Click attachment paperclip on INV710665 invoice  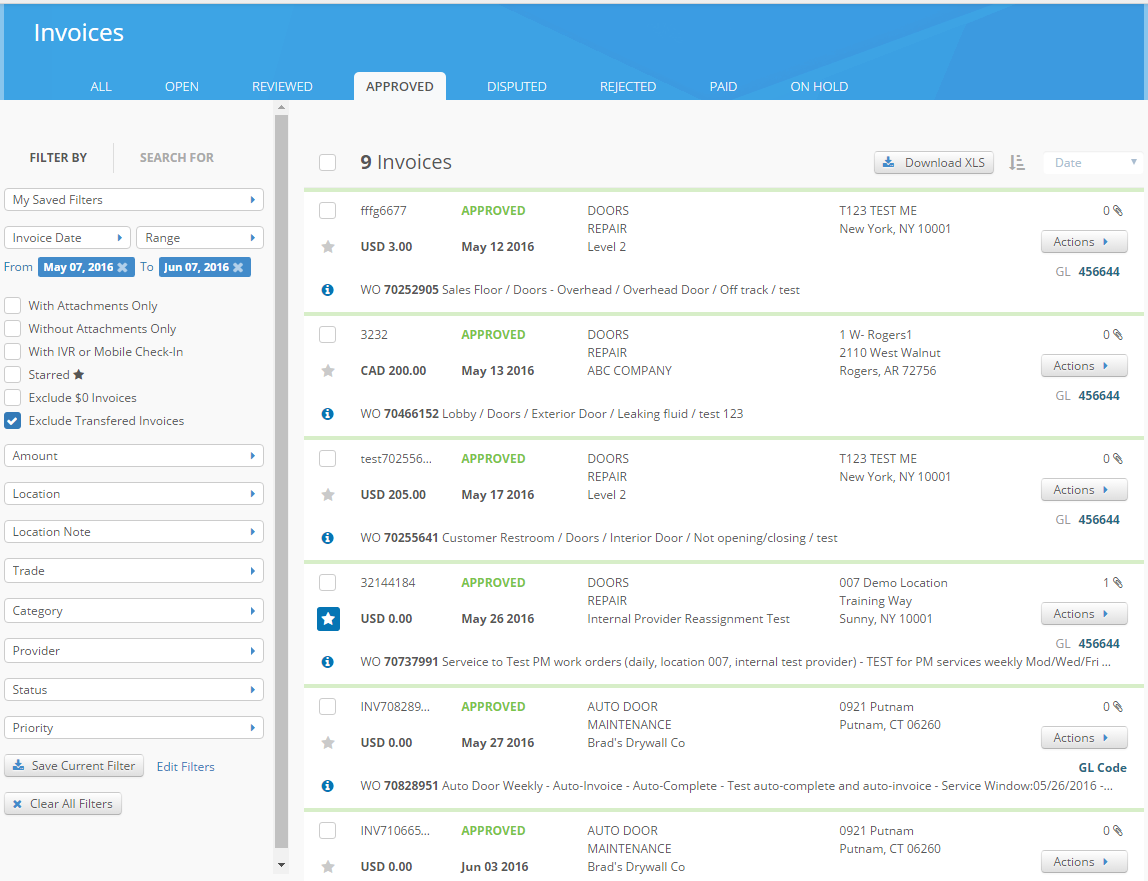(x=1117, y=830)
